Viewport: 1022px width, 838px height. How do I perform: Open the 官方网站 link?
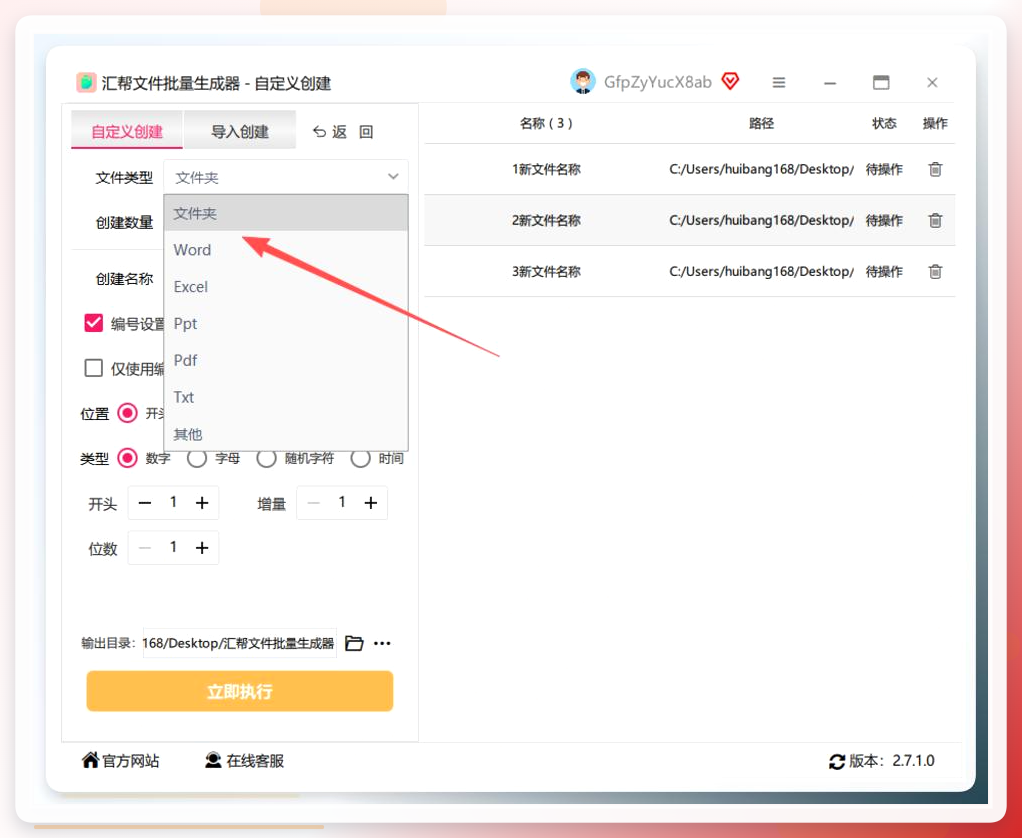point(121,760)
